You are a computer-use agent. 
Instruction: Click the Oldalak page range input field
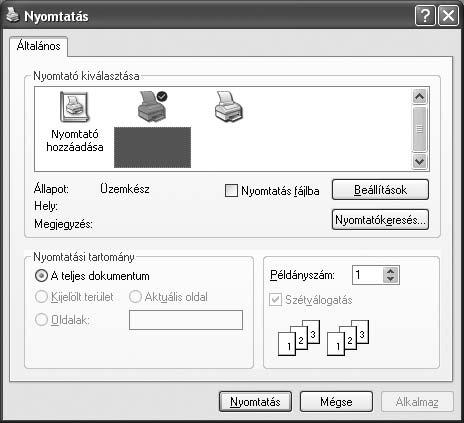pyautogui.click(x=186, y=320)
